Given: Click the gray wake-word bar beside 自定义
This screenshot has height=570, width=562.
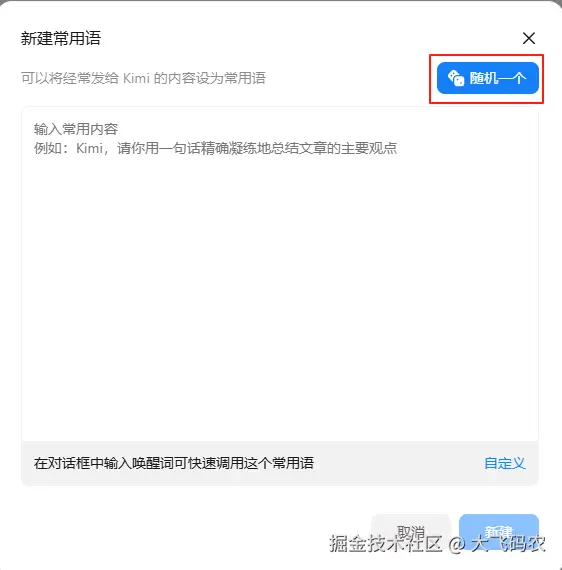Looking at the screenshot, I should [x=280, y=463].
